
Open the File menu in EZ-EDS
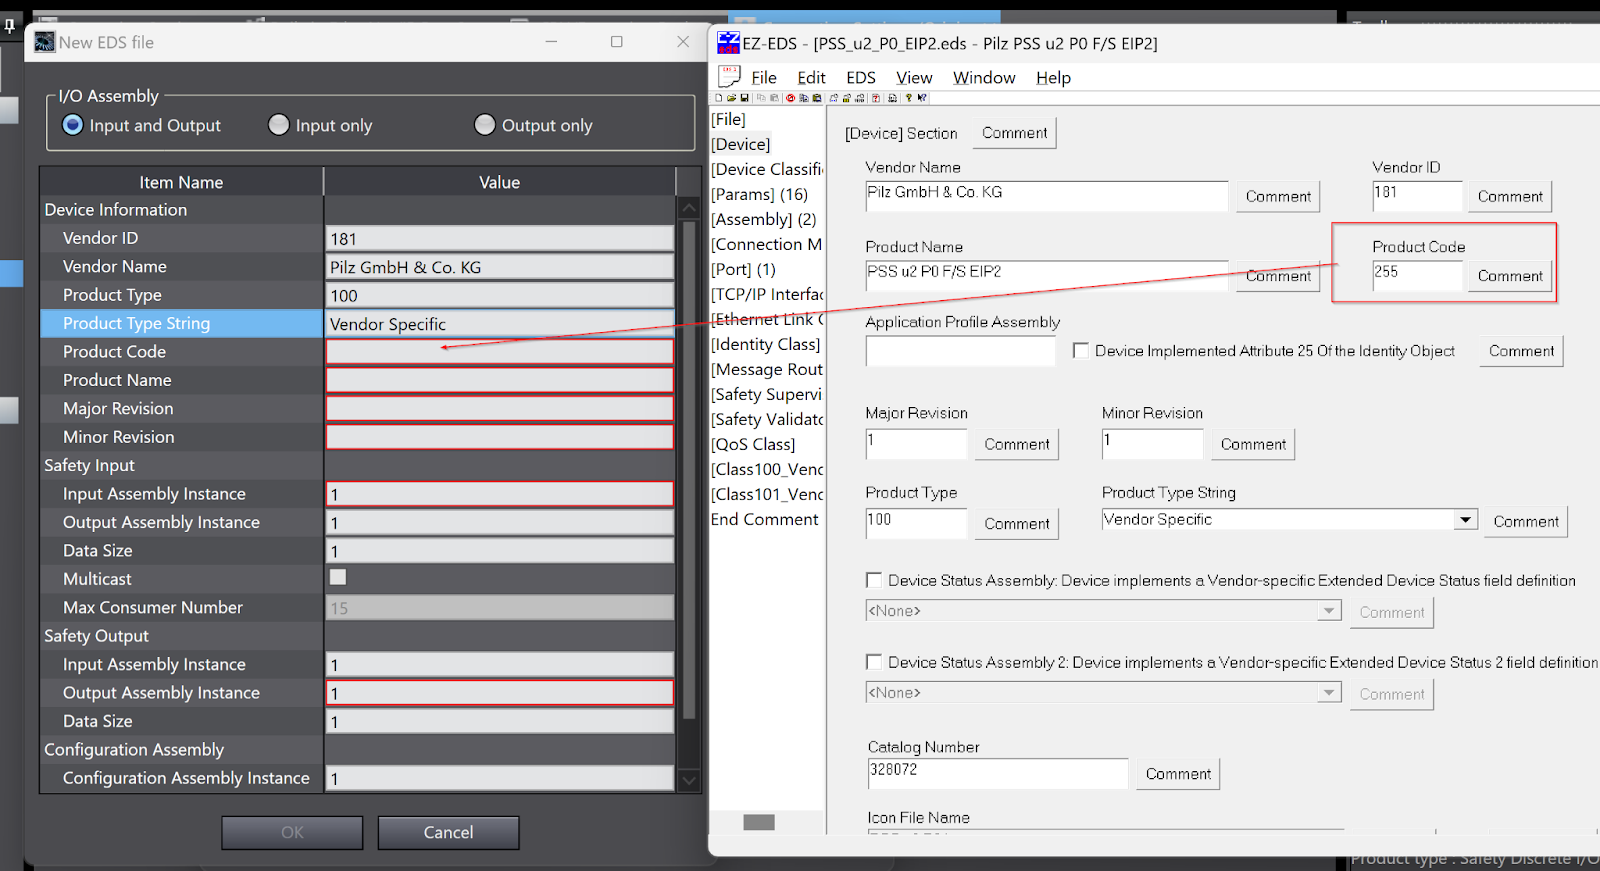coord(764,77)
